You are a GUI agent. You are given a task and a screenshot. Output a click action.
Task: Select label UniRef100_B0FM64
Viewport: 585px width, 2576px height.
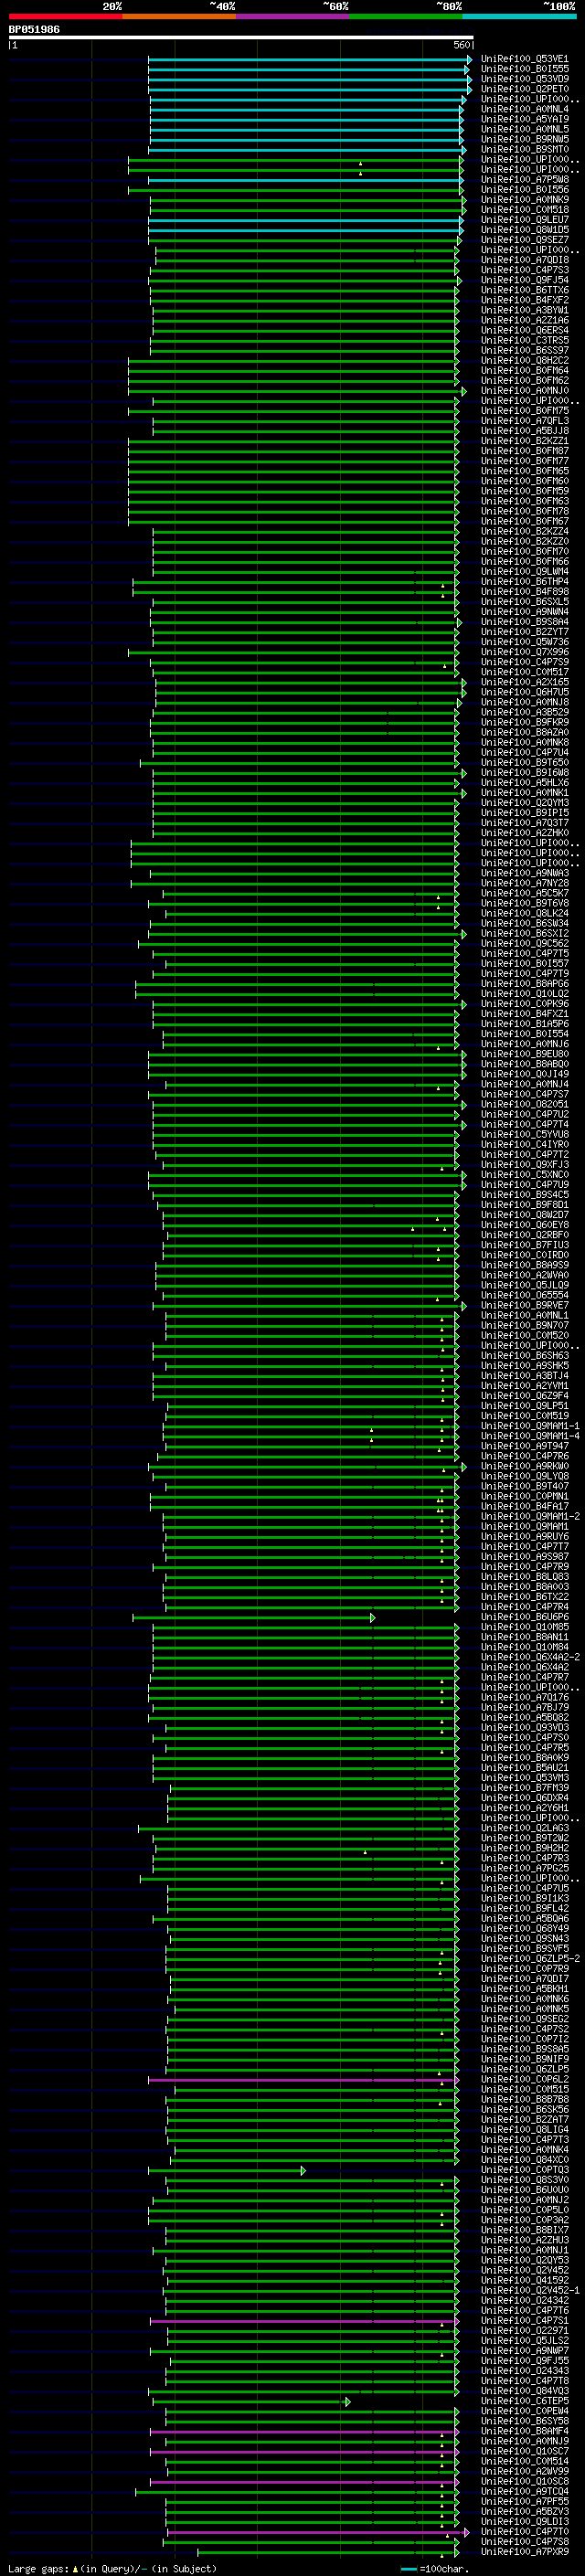point(524,370)
